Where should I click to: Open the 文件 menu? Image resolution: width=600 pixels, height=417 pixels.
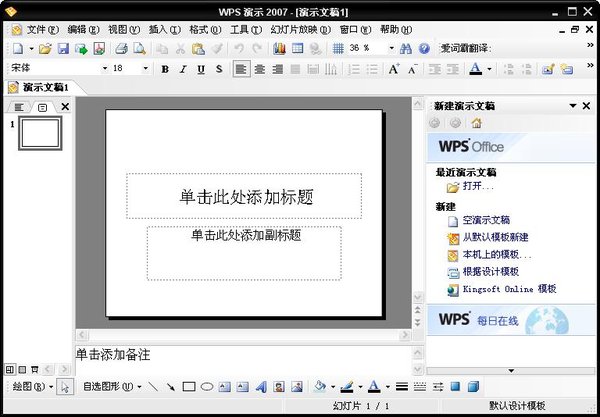42,29
